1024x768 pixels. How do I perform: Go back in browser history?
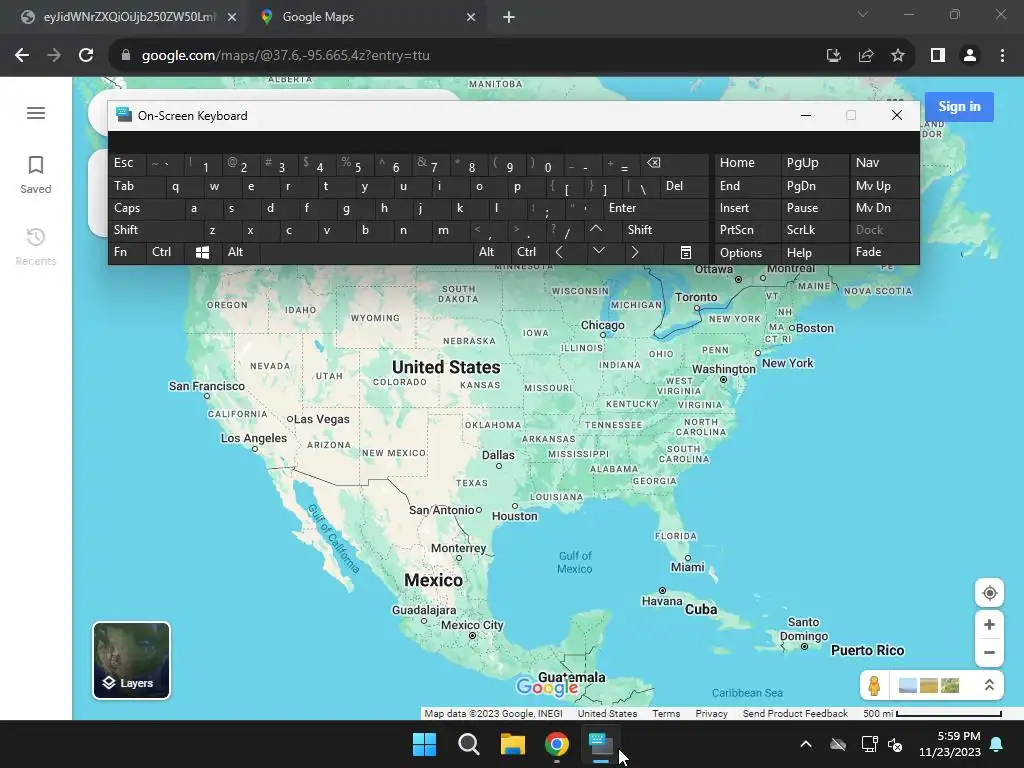click(22, 56)
